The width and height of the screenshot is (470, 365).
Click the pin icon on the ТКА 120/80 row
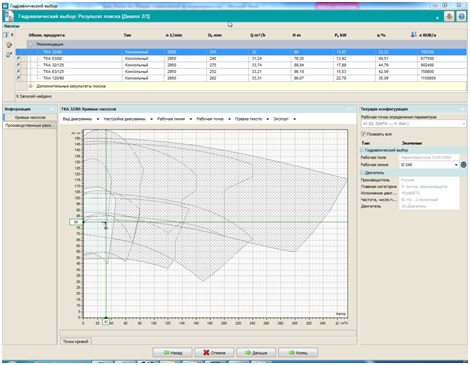tap(18, 78)
